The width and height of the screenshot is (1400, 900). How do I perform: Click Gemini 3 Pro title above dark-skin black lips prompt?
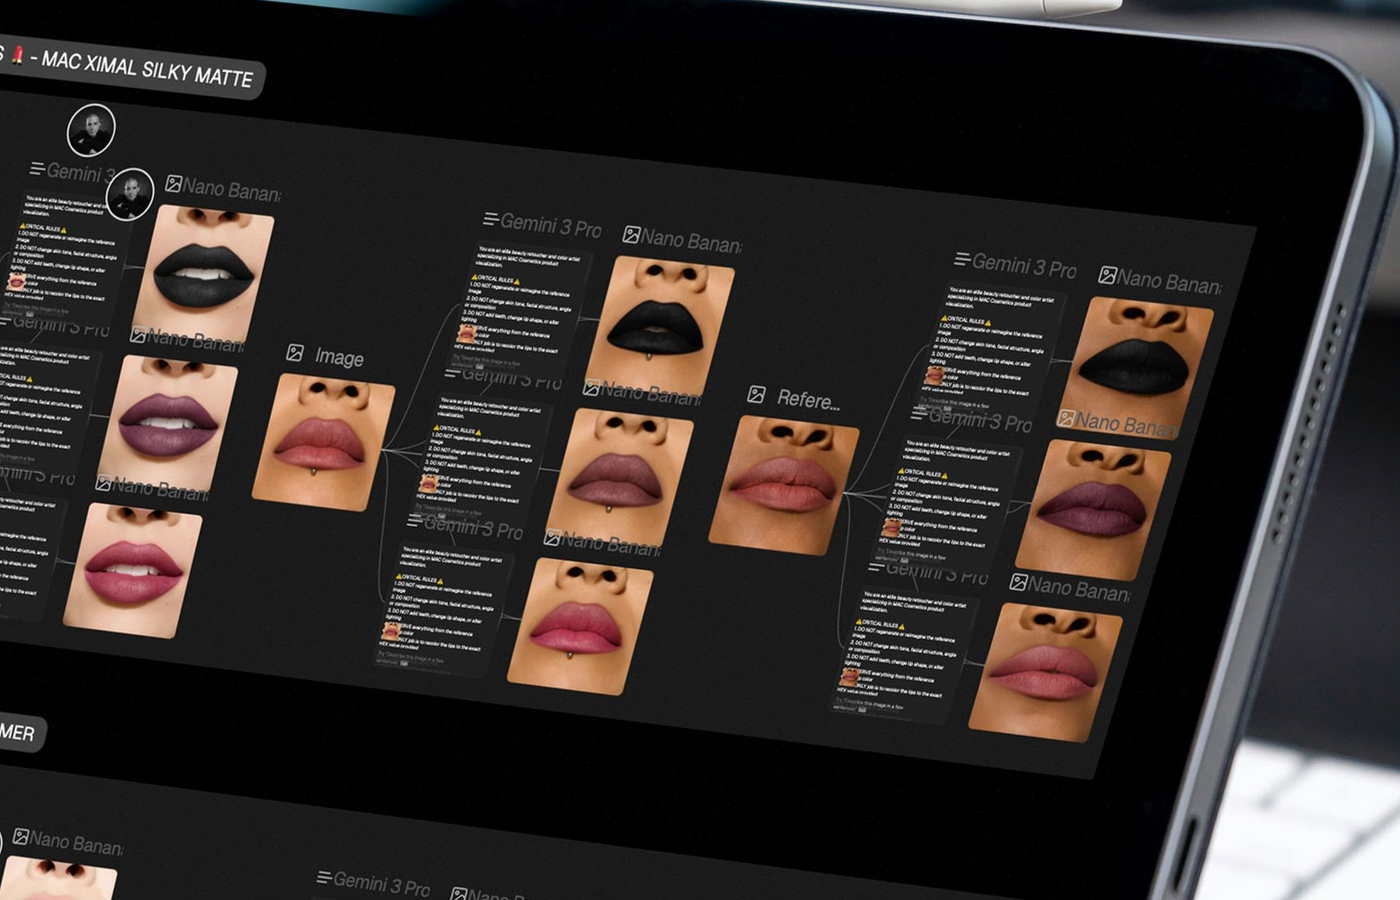click(1024, 266)
